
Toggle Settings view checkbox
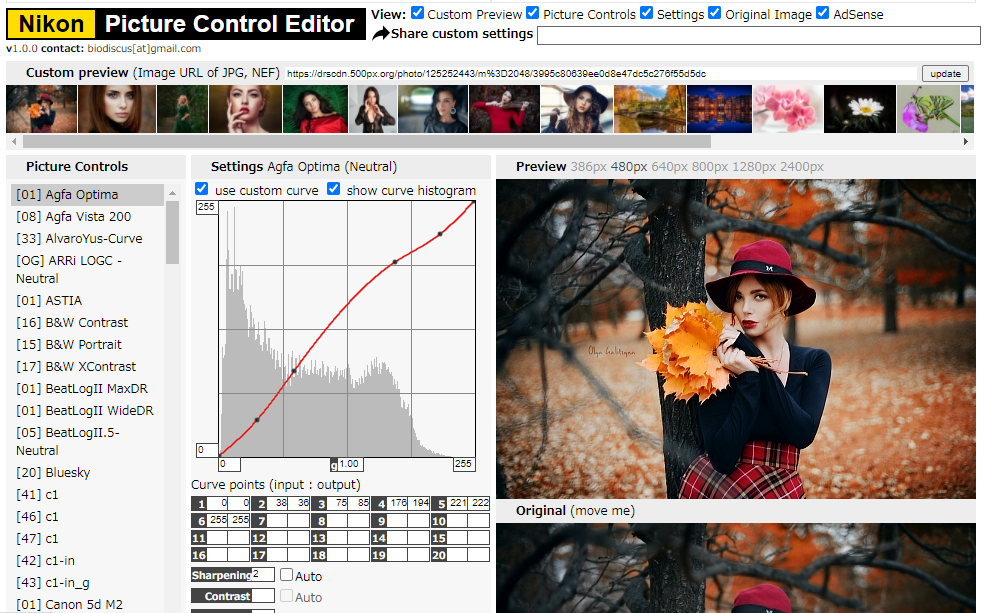tap(647, 13)
